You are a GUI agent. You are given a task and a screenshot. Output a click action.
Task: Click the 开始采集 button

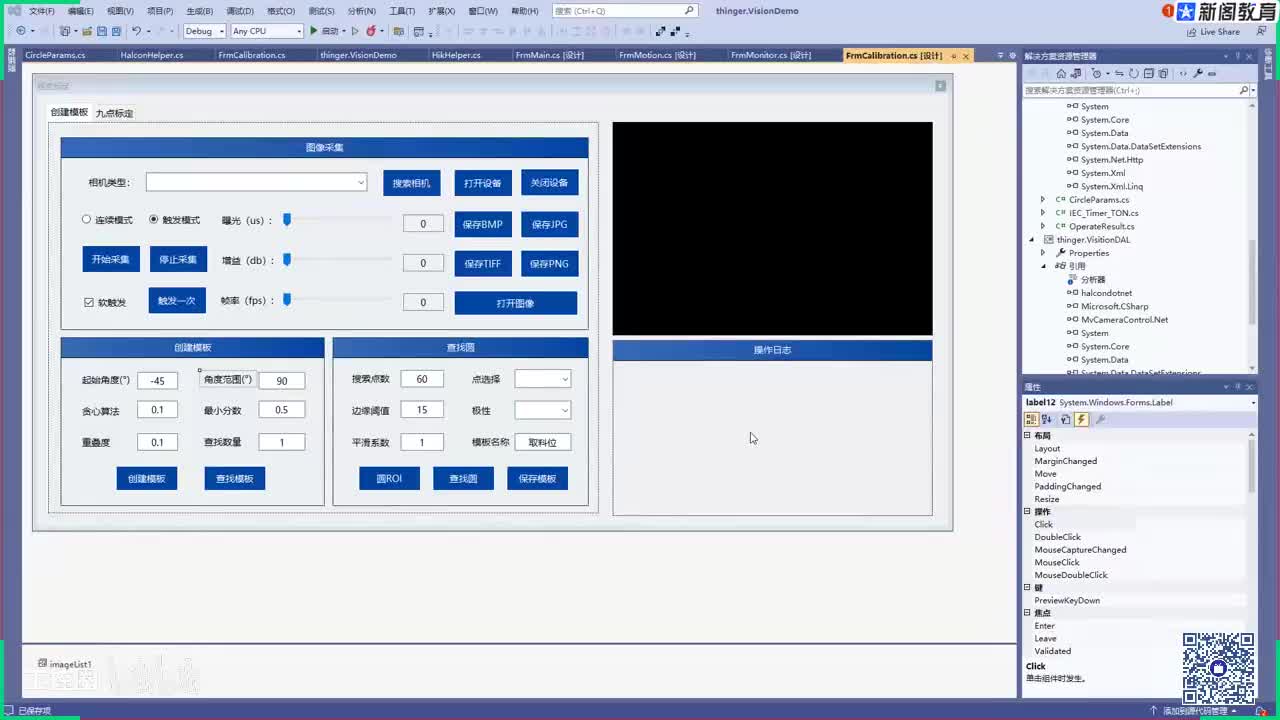click(x=110, y=259)
